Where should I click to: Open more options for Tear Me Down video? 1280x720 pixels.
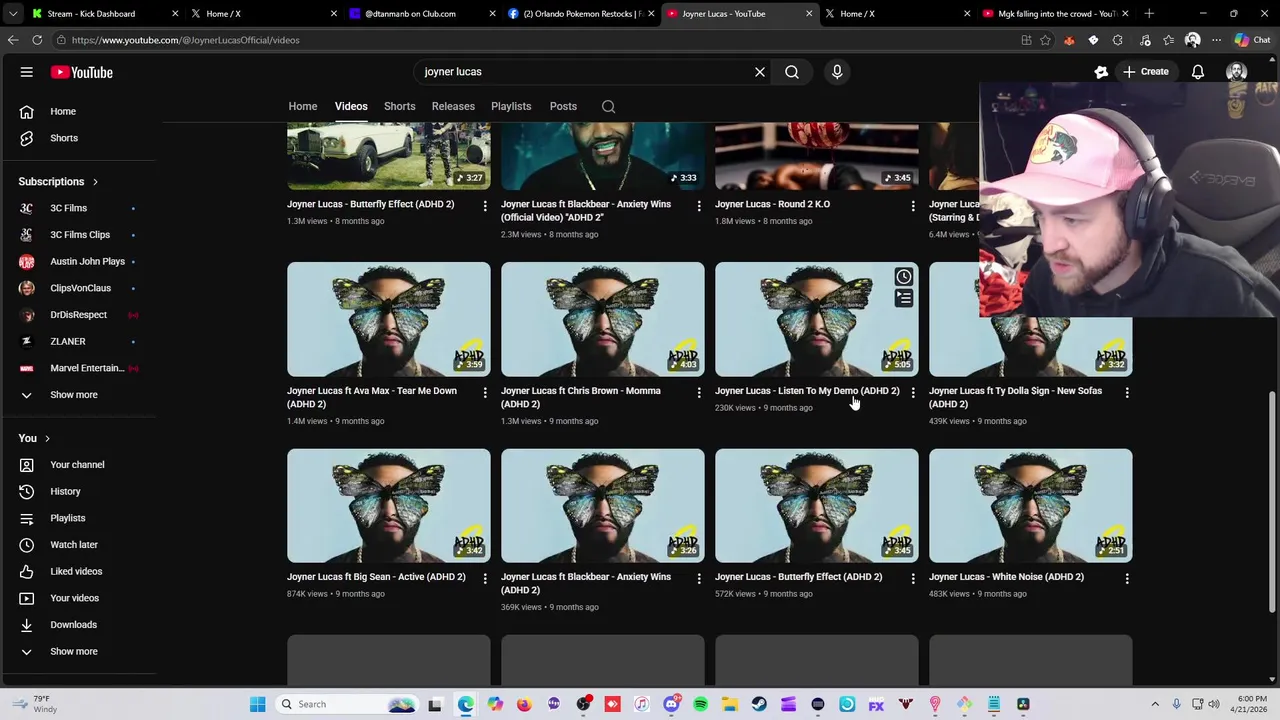pos(485,393)
